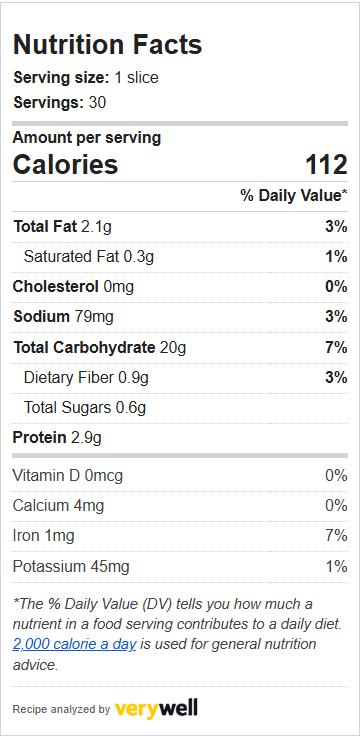The image size is (360, 739).
Task: Click the Total Carbohydrate 20g row
Action: [x=180, y=348]
